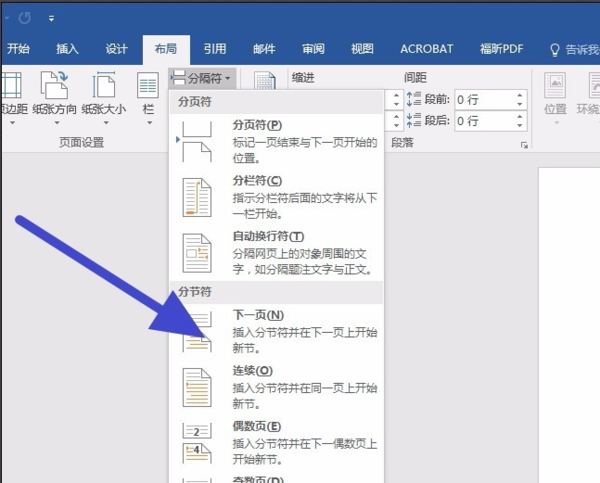Insert 连续(O) continuous section break

pos(276,387)
